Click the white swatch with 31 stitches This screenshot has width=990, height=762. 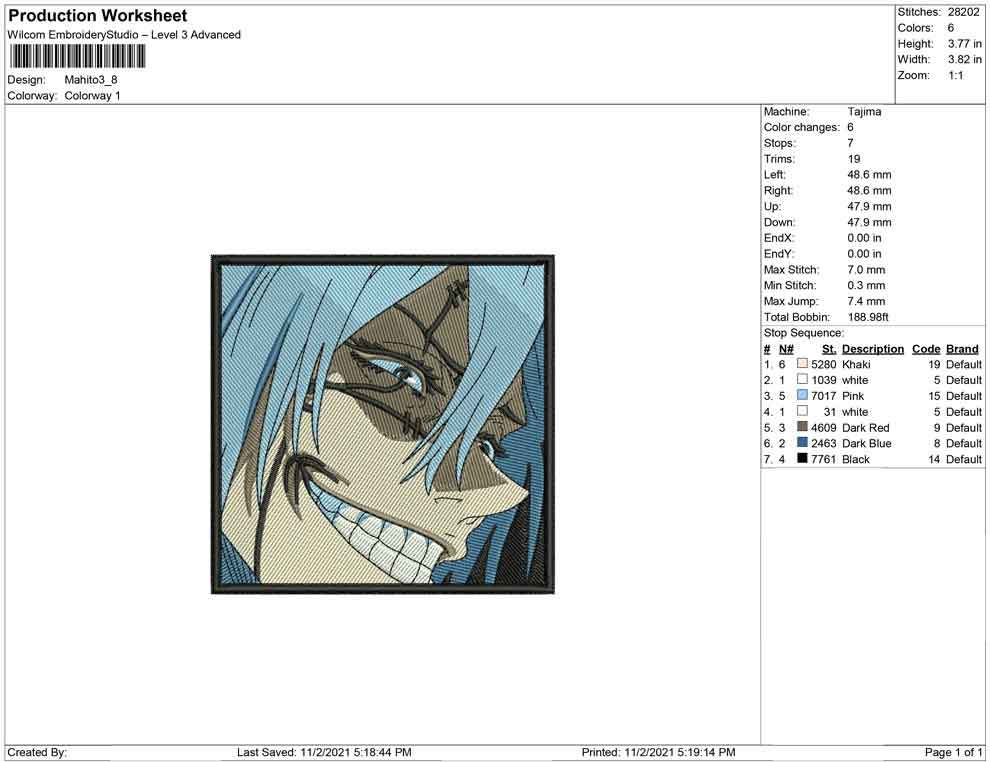tap(802, 411)
